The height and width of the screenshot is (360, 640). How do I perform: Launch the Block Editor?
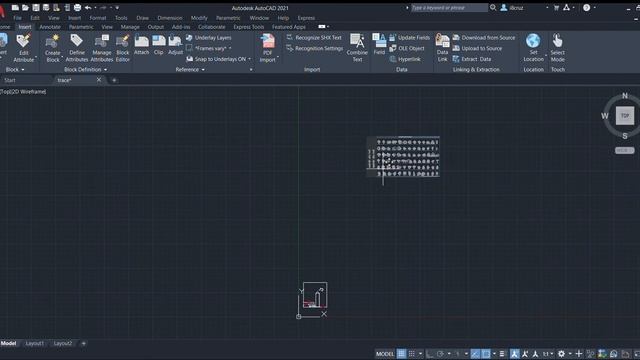[122, 48]
